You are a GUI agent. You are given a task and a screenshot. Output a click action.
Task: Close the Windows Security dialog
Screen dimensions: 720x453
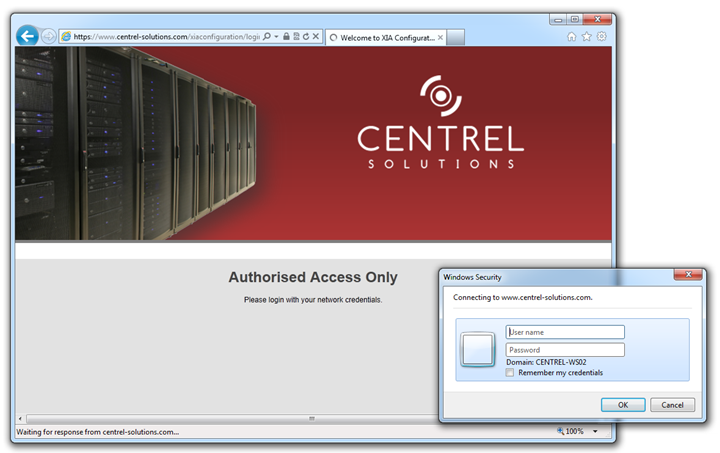(688, 274)
